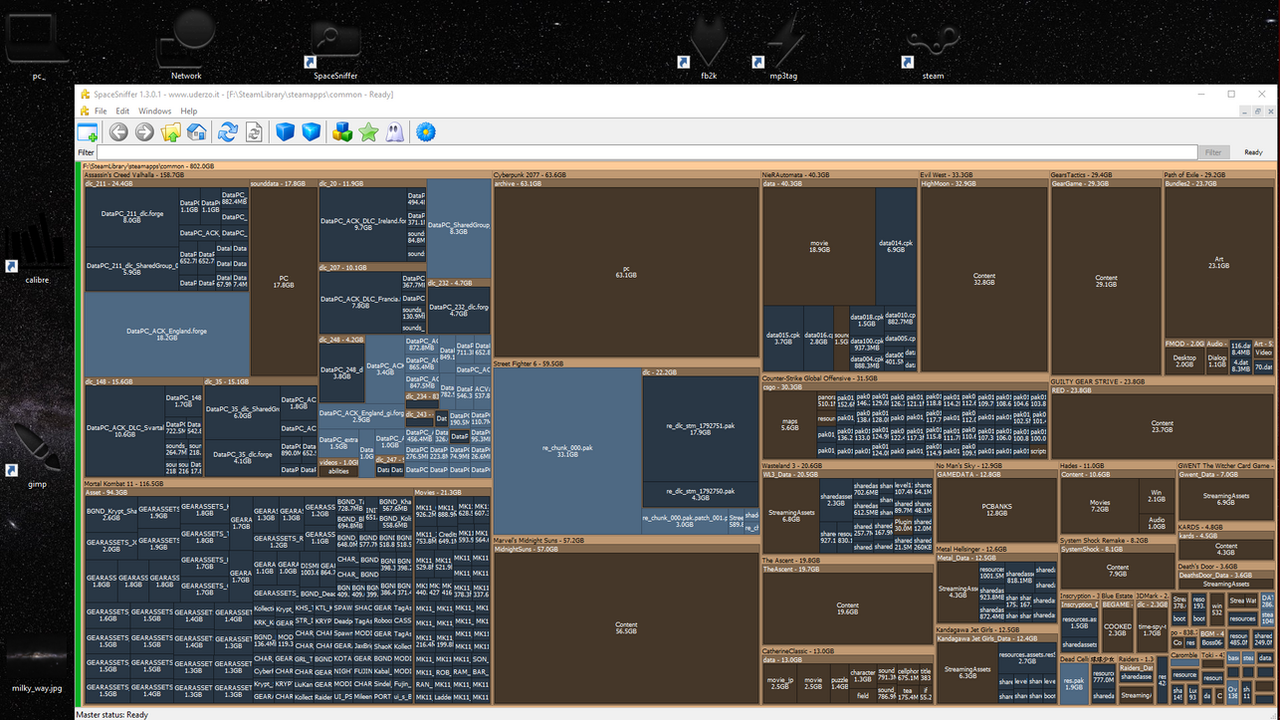Viewport: 1280px width, 720px height.
Task: Start a new master scan with blue arrows
Action: 228,131
